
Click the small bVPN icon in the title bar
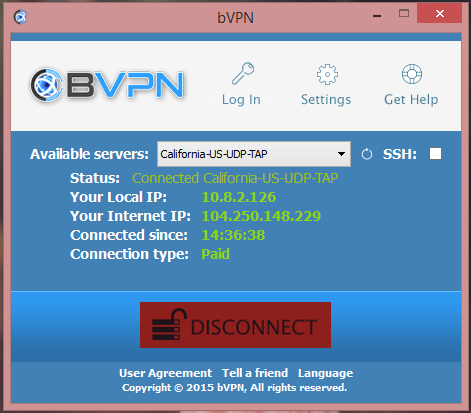pyautogui.click(x=21, y=17)
